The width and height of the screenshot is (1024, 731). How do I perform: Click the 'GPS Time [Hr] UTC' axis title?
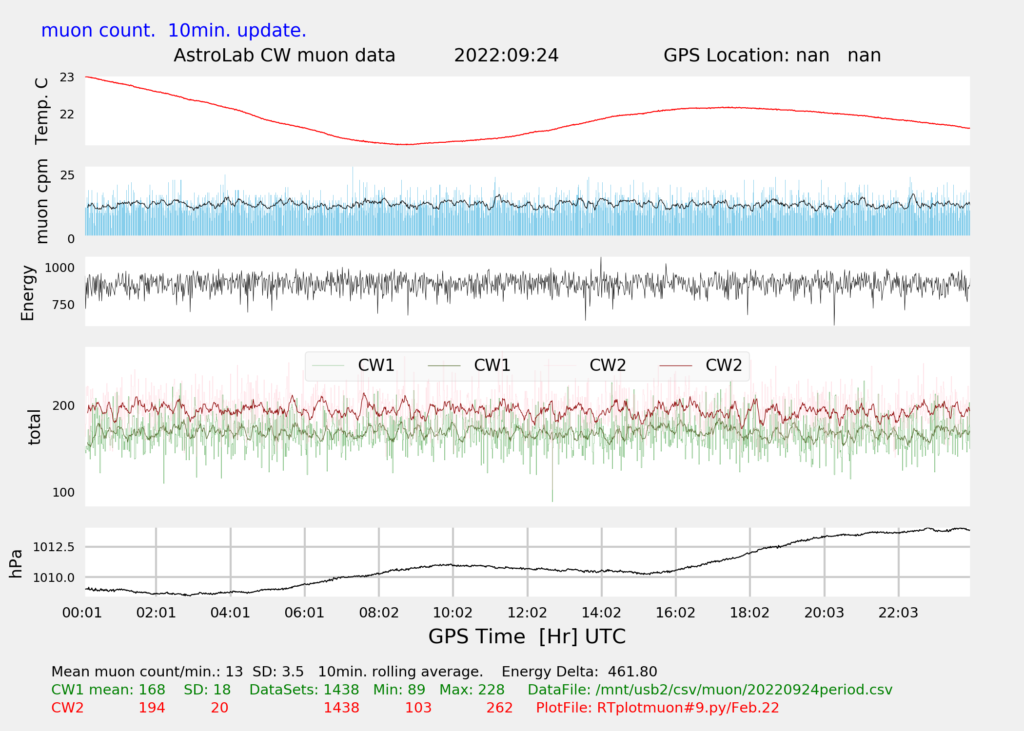pyautogui.click(x=527, y=636)
